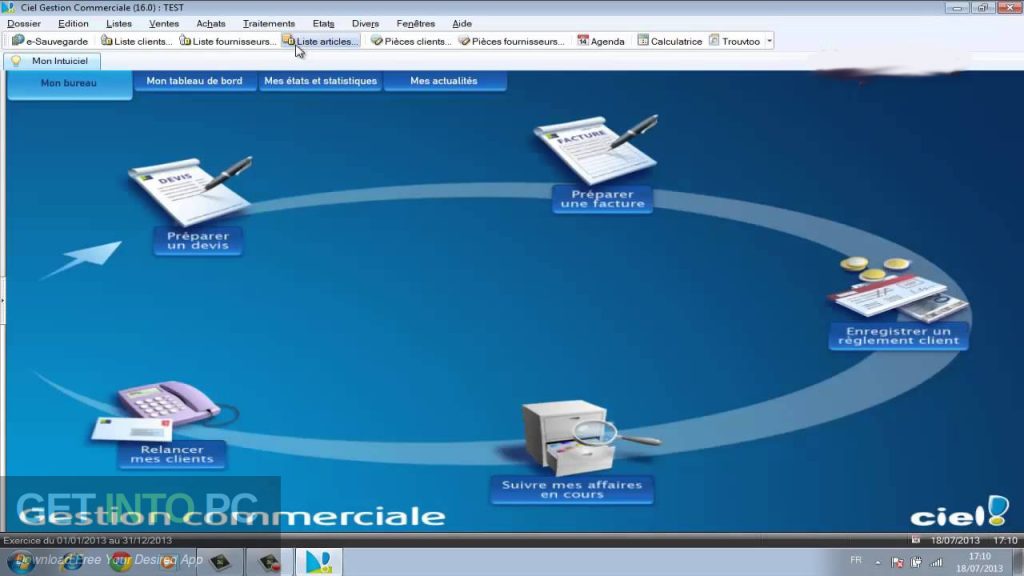The width and height of the screenshot is (1024, 576).
Task: Open the Fenêtres menu
Action: coord(415,24)
